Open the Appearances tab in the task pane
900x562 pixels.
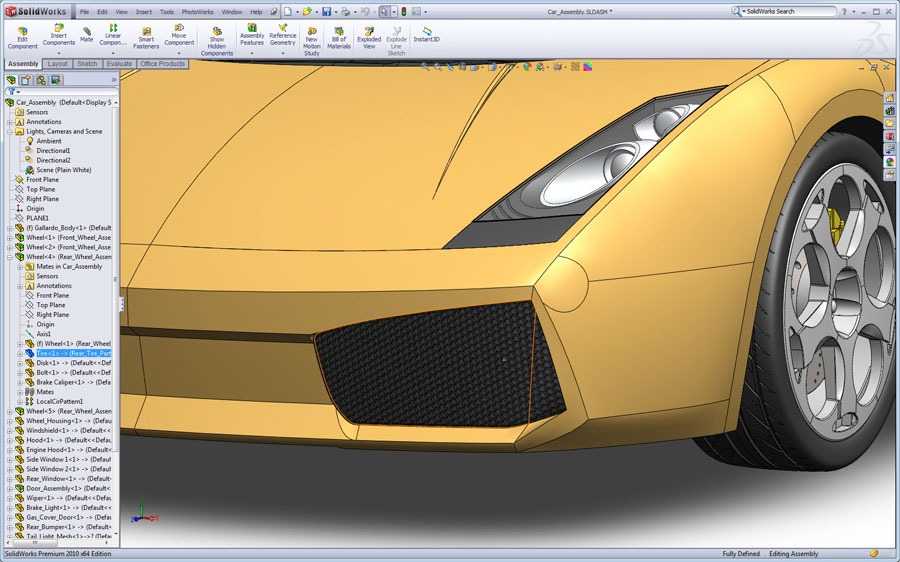point(889,162)
